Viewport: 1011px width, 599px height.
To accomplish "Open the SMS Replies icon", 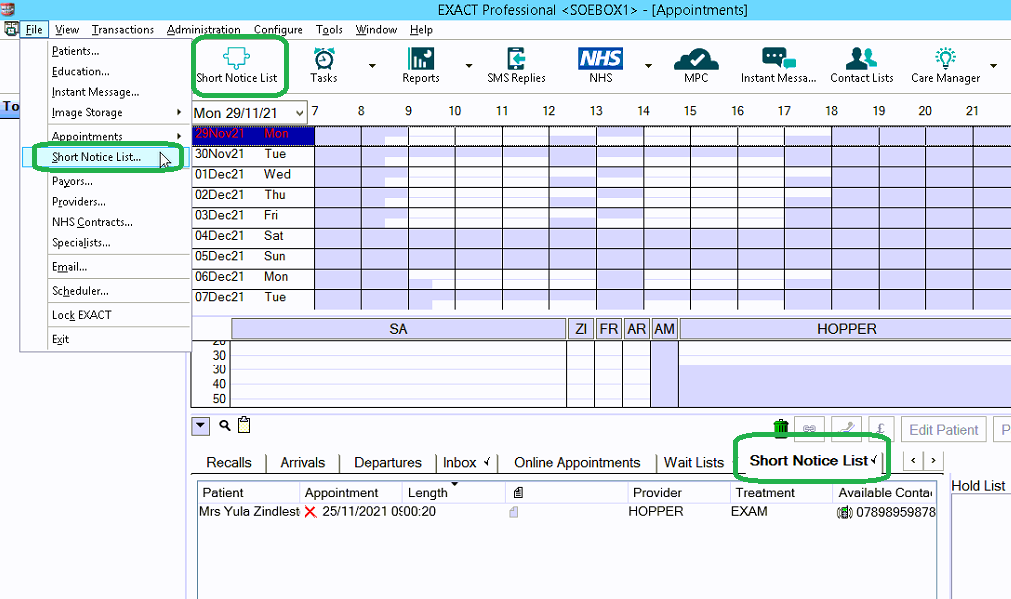I will (x=516, y=65).
